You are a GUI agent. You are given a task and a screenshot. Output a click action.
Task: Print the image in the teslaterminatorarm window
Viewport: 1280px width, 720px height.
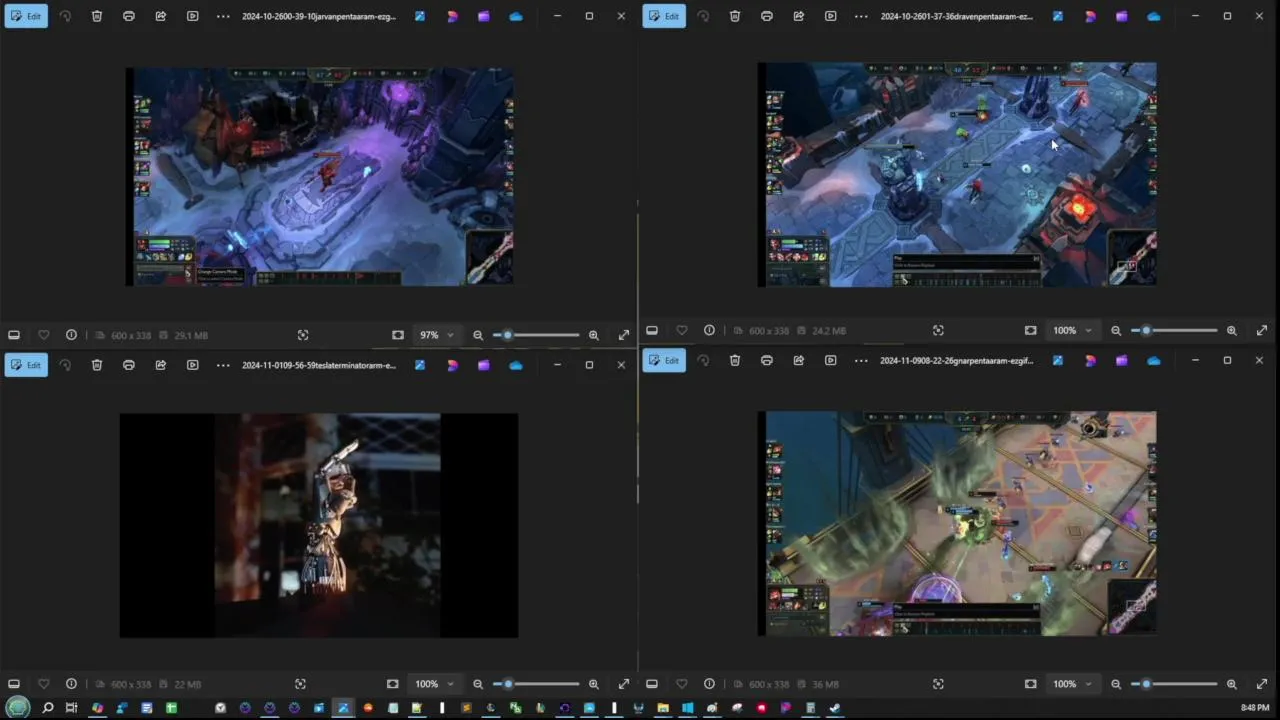click(129, 365)
